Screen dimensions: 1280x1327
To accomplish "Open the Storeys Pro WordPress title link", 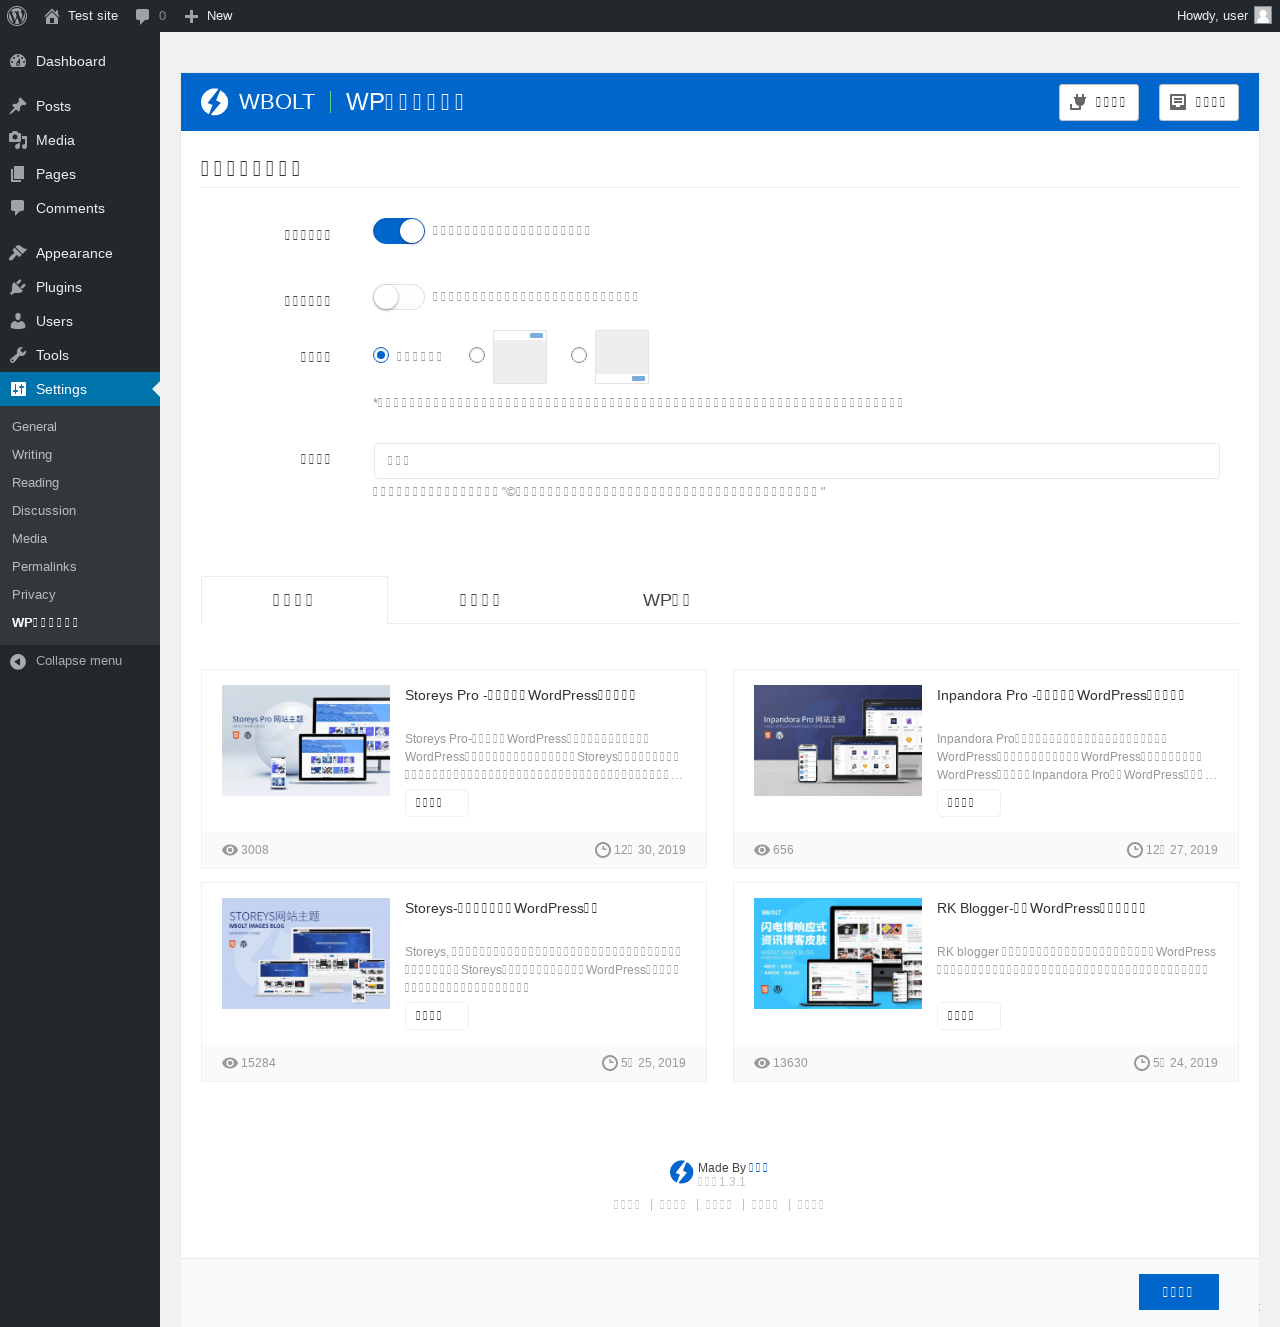I will pos(520,695).
